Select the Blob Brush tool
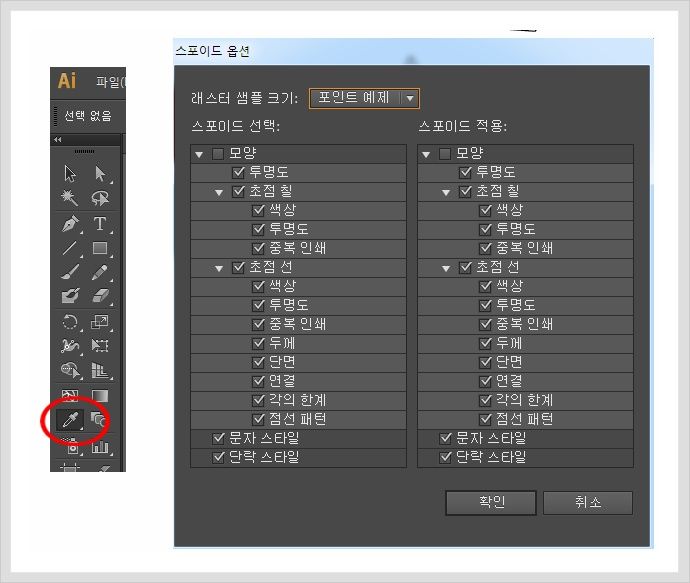690x583 pixels. (x=70, y=296)
